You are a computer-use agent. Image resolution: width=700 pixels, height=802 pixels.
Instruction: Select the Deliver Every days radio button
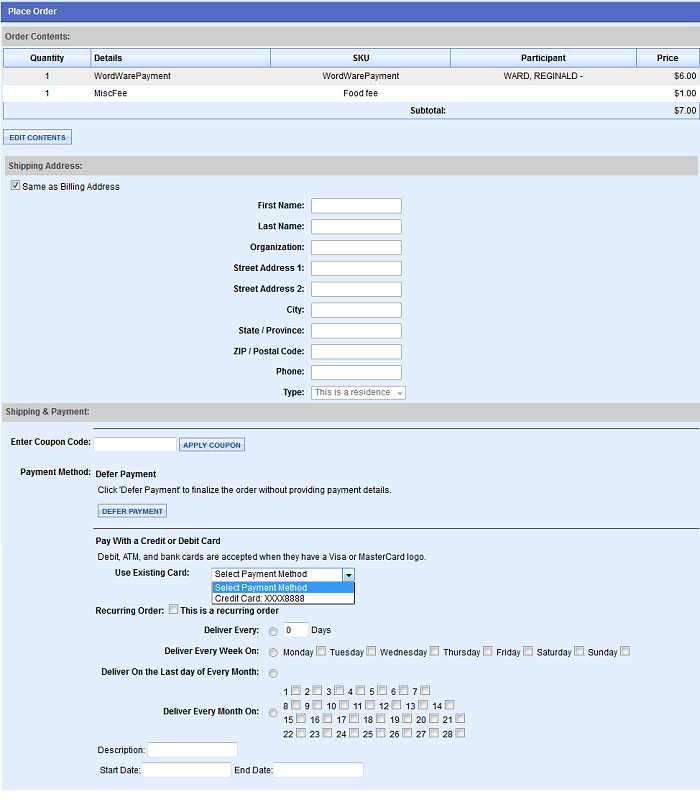pos(273,632)
